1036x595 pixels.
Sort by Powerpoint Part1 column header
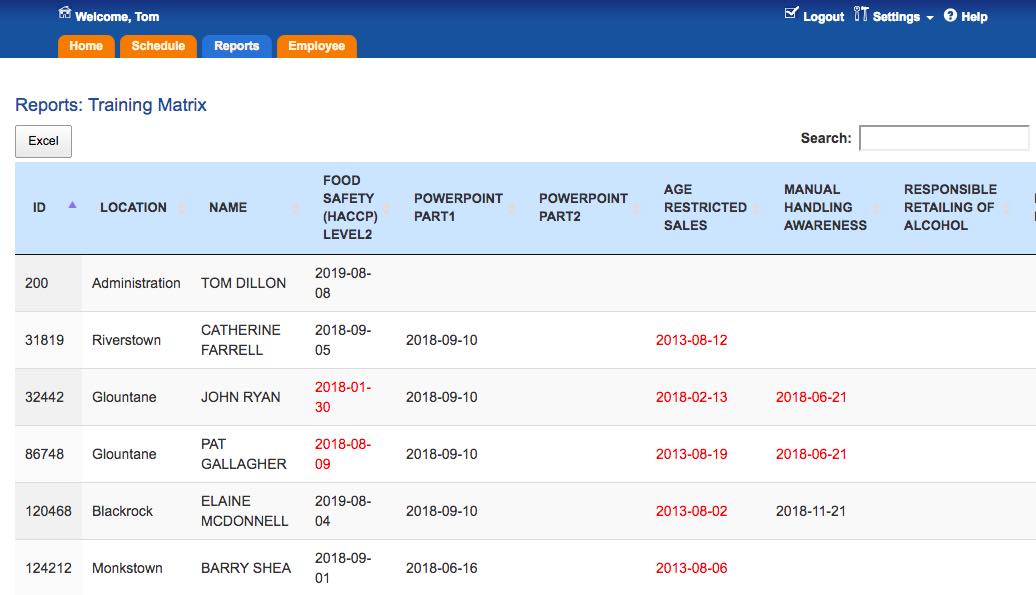[458, 207]
